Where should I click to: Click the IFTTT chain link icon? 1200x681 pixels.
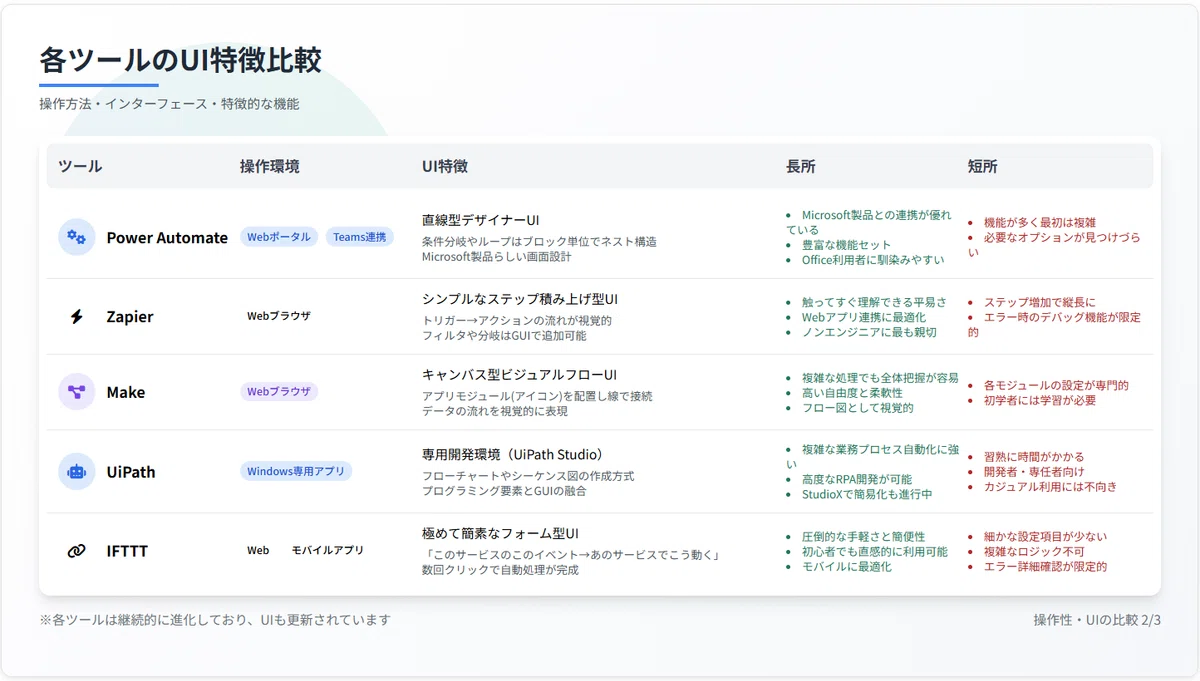tap(76, 551)
